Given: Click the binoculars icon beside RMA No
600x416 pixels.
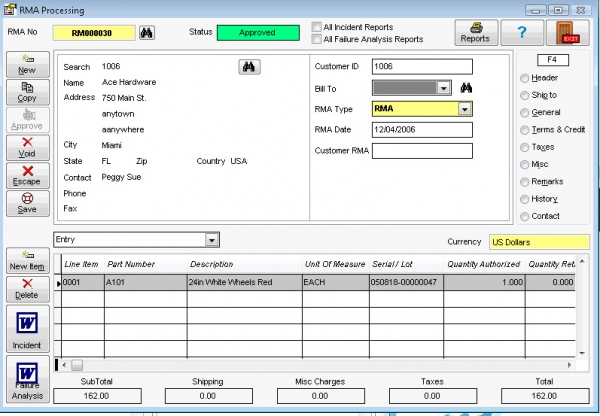Looking at the screenshot, I should click(148, 33).
